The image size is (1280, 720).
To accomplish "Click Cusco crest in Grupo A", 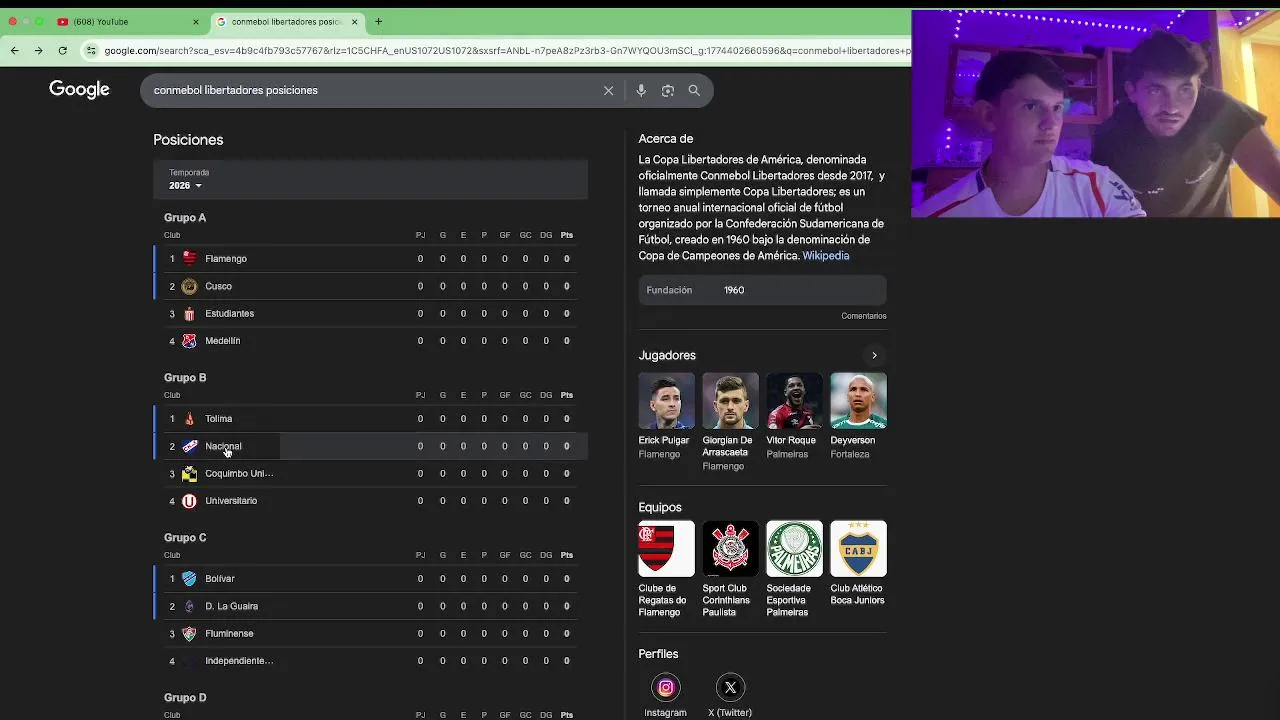I will click(x=189, y=286).
